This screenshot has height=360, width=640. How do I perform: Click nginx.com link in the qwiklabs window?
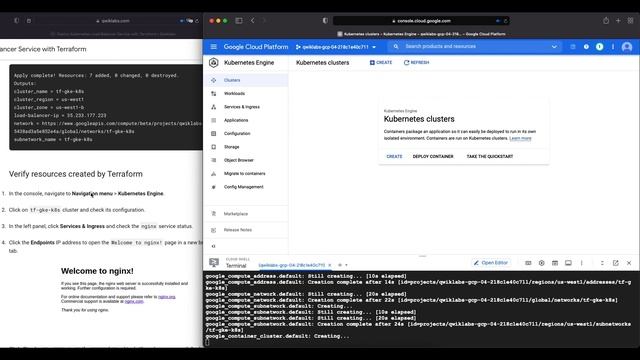(134, 301)
